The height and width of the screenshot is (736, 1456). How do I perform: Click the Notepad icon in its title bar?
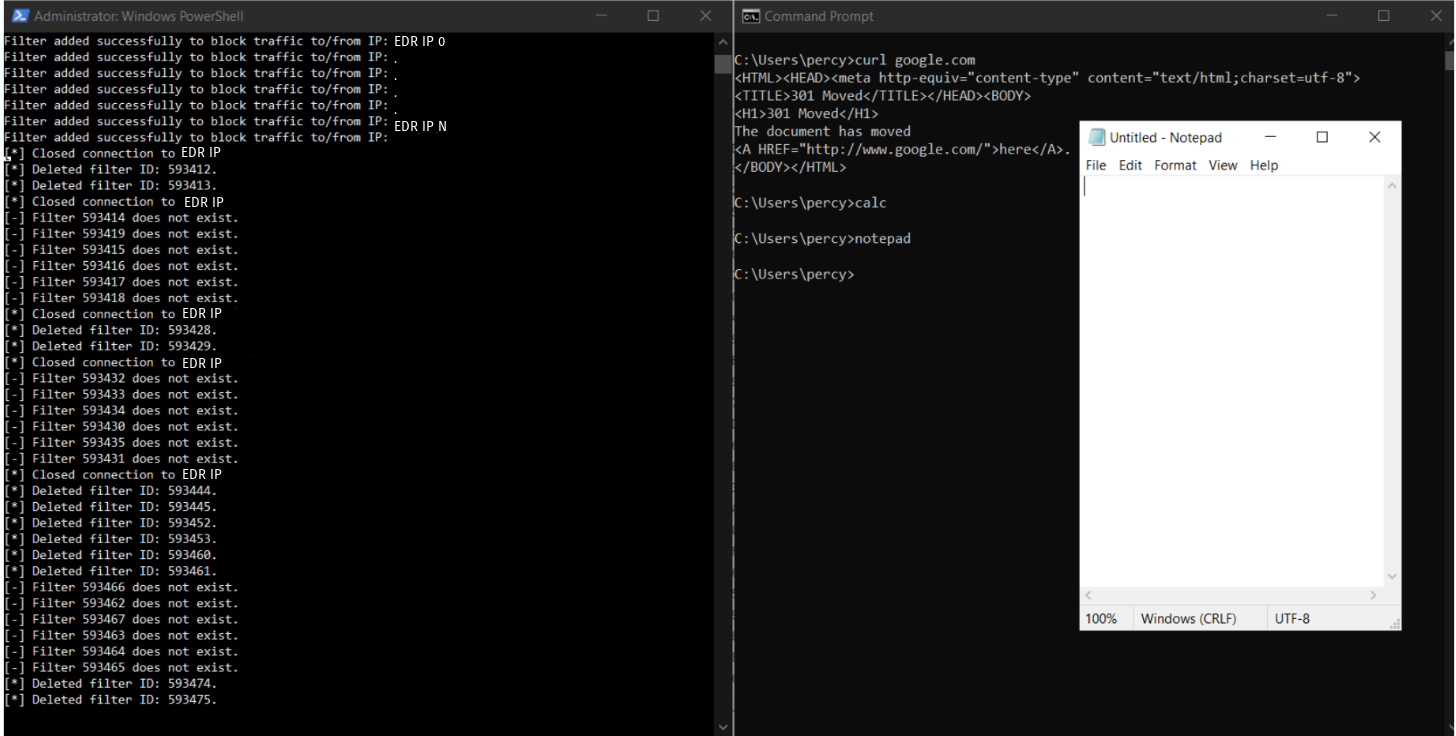[x=1097, y=137]
